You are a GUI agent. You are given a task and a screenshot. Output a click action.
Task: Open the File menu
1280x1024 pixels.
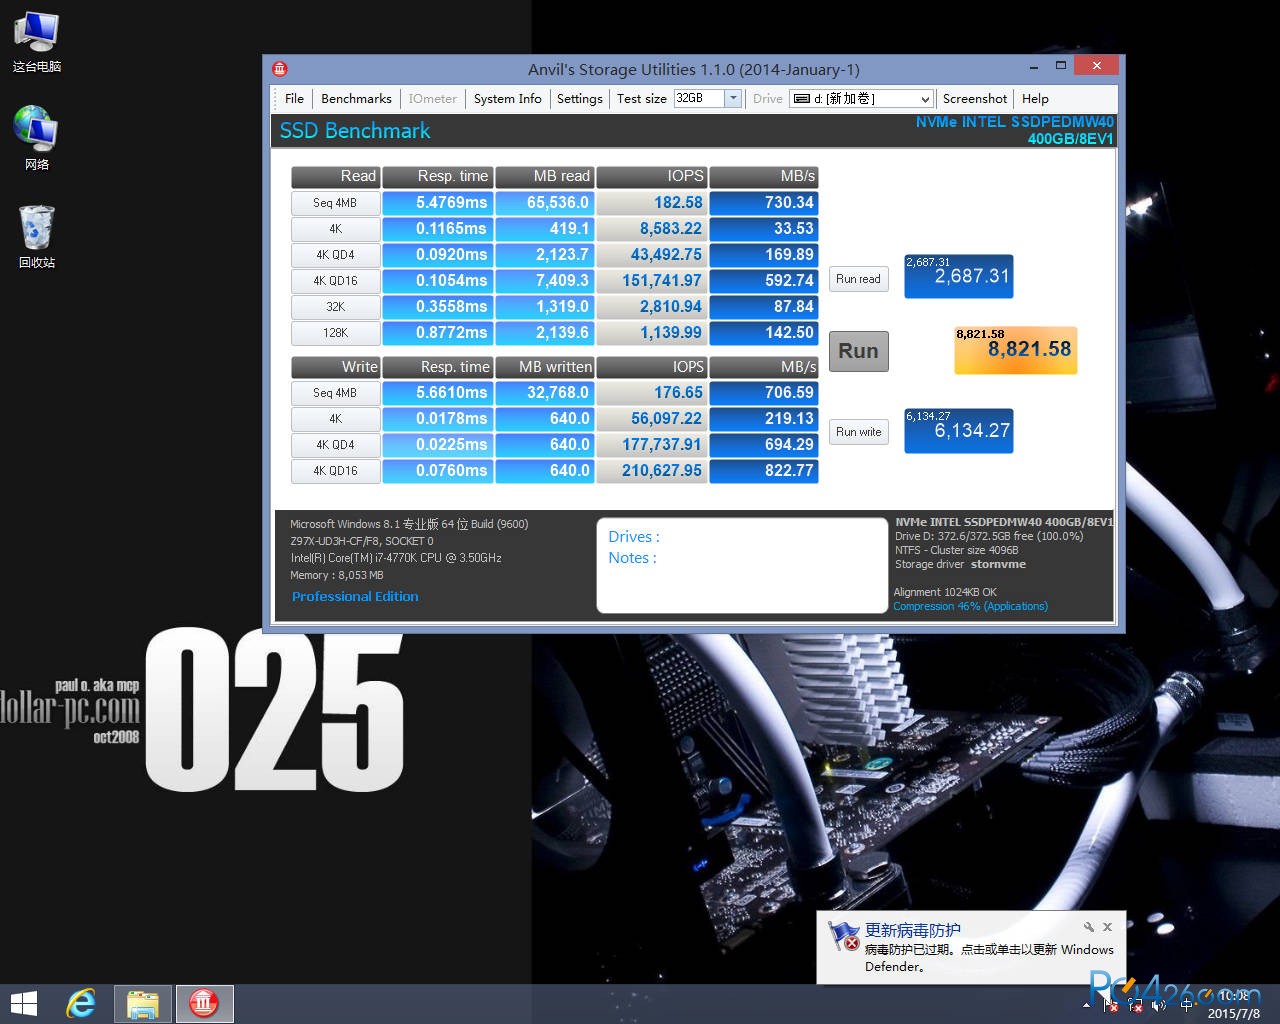(294, 99)
